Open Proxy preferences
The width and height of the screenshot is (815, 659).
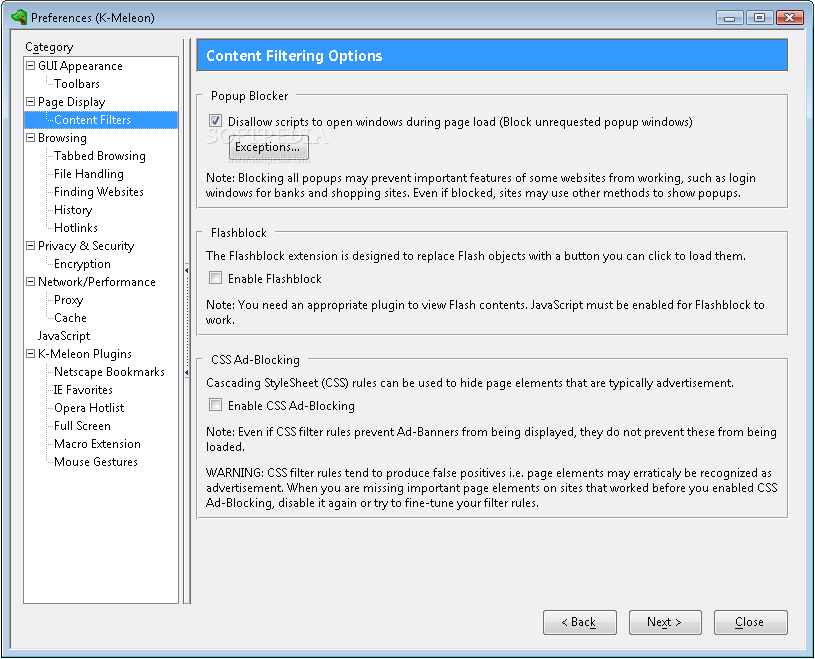68,300
